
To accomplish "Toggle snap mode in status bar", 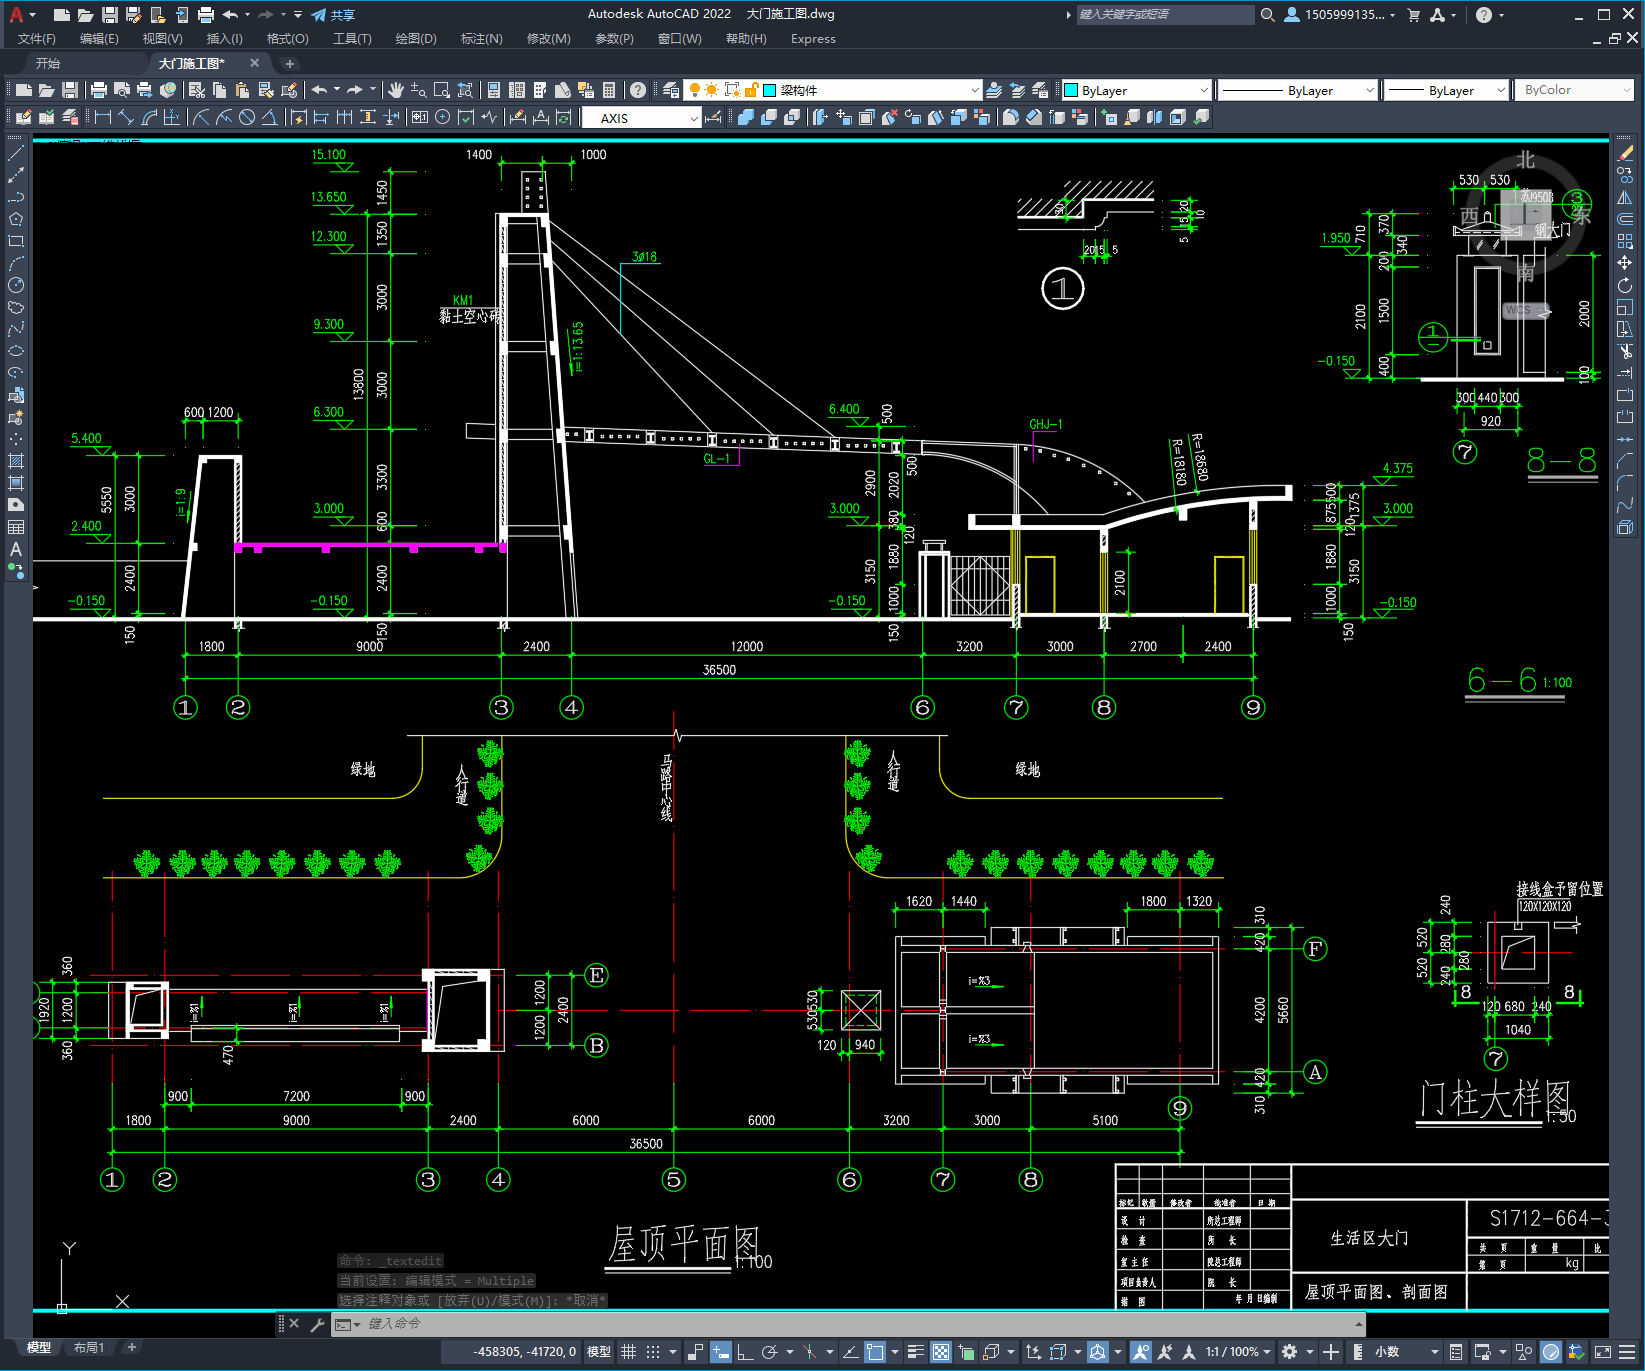I will coord(652,1352).
